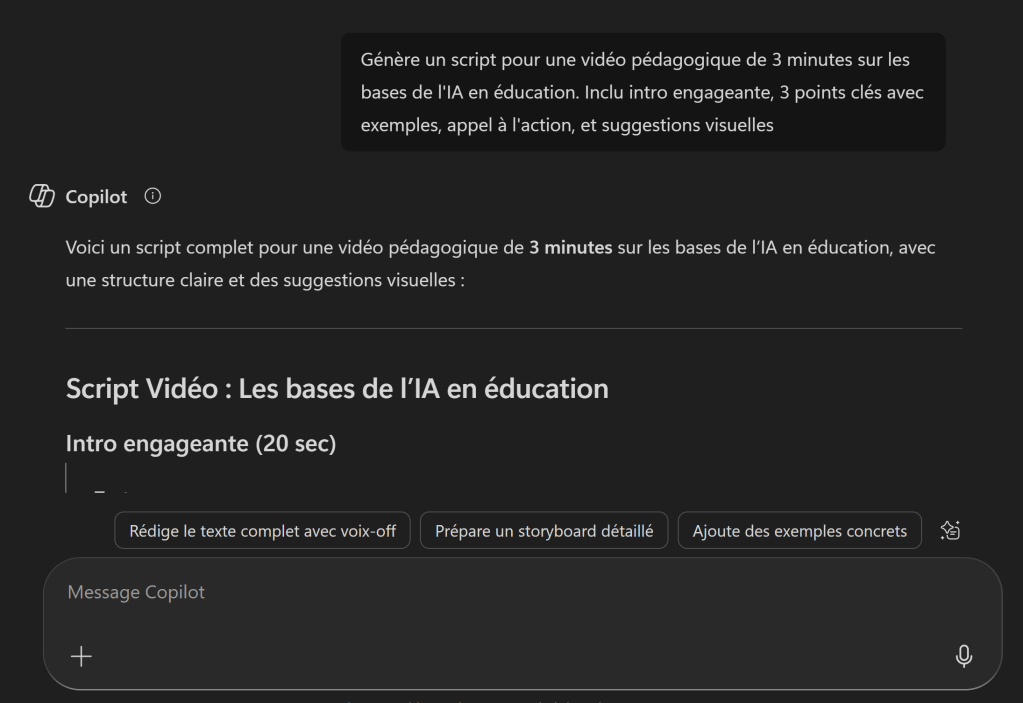1023x703 pixels.
Task: Click the rounded message composer box
Action: pos(525,625)
